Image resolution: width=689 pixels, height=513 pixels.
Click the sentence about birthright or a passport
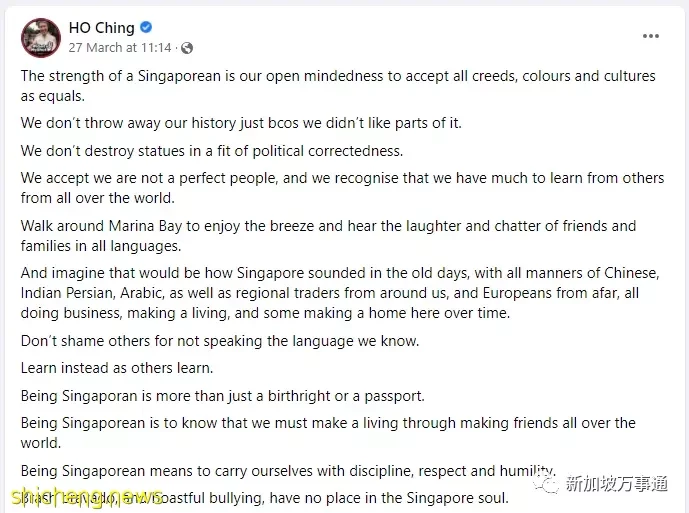[223, 396]
